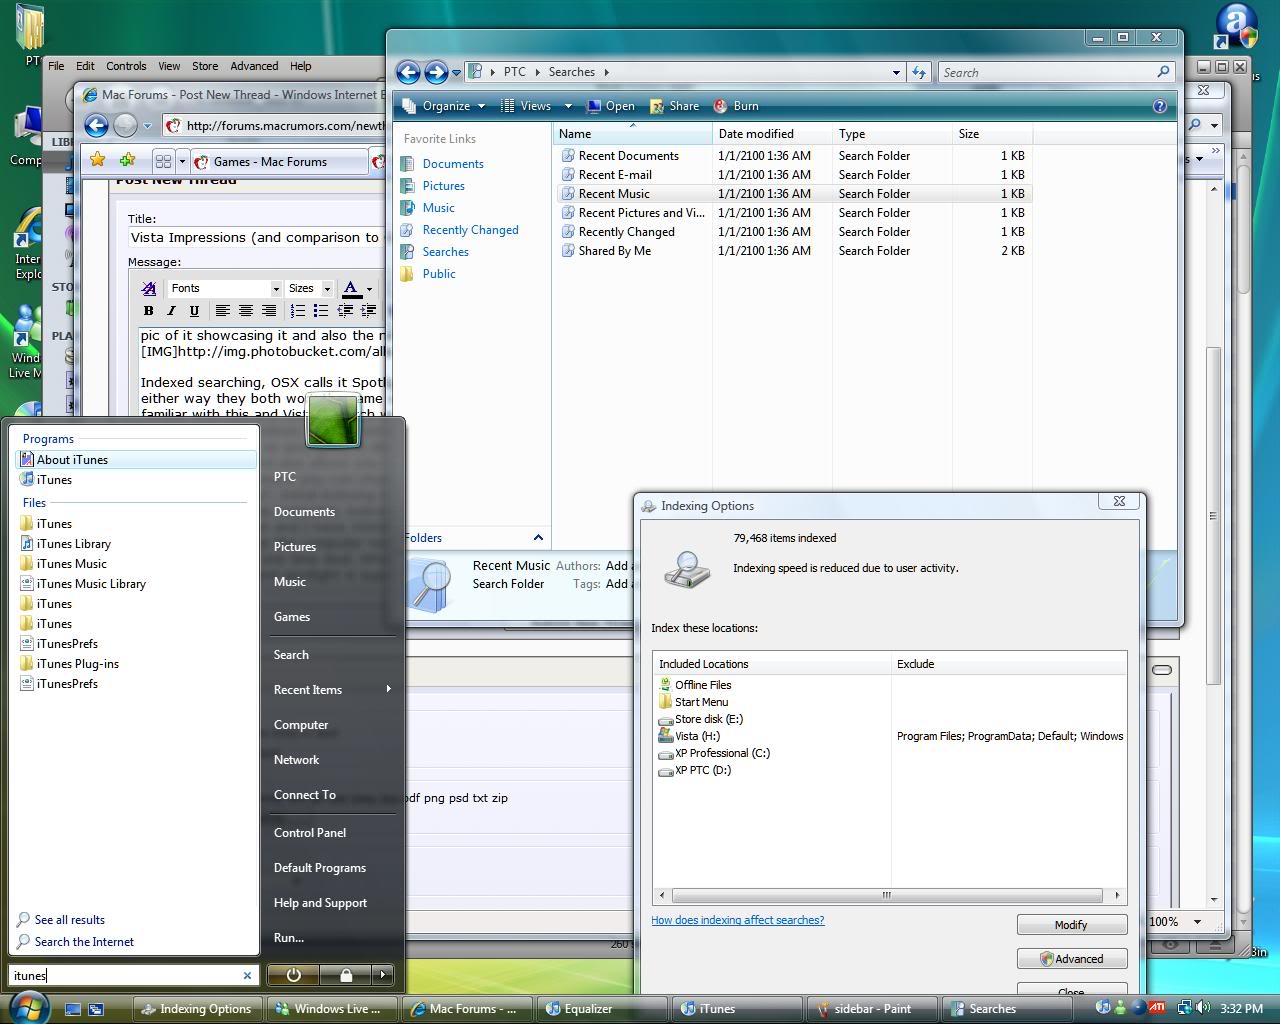
Task: Click the IE Add to Favorites icon
Action: pyautogui.click(x=127, y=160)
